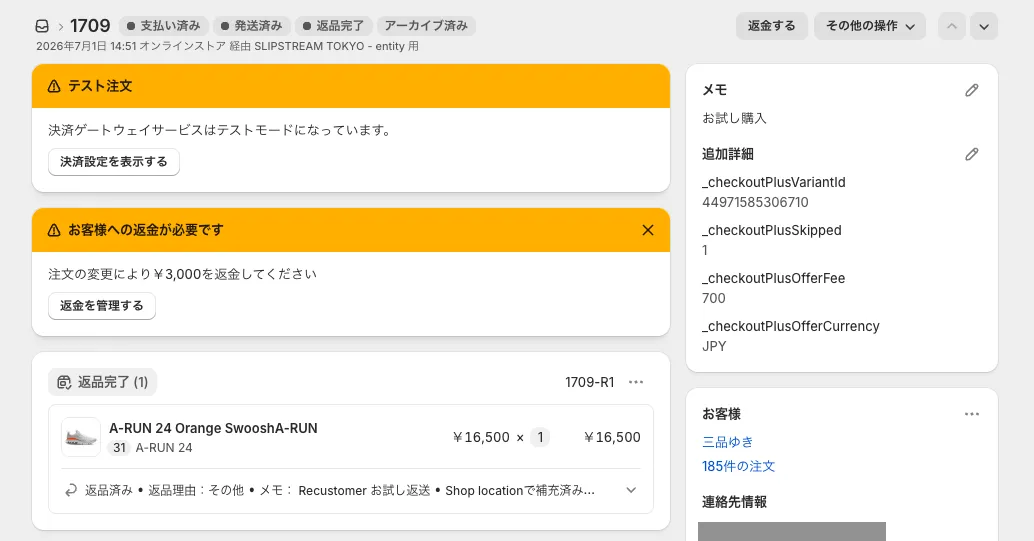Expand the 返品済み return details chevron
Viewport: 1034px width, 541px height.
coord(631,490)
